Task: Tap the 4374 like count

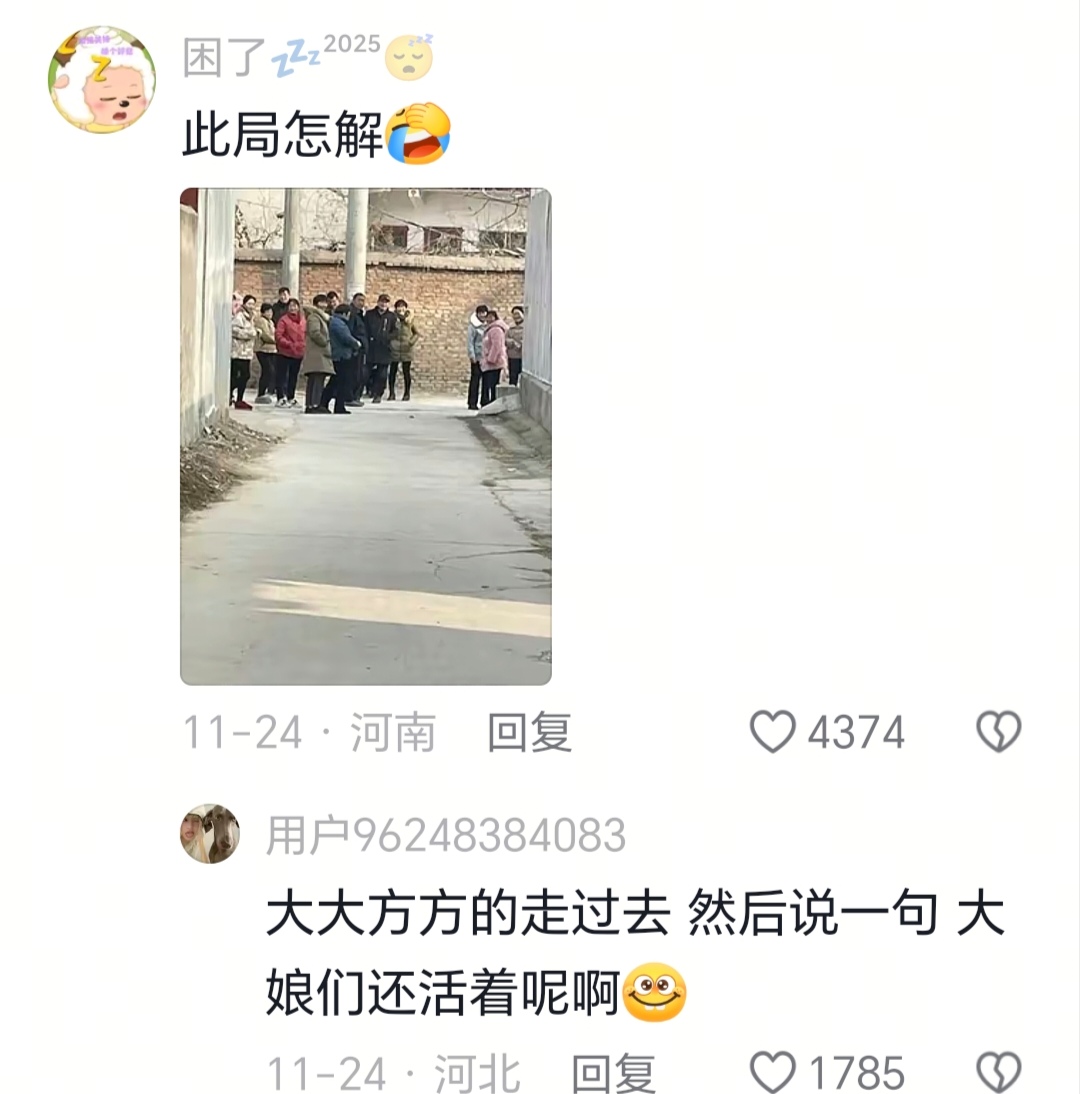Action: [856, 733]
